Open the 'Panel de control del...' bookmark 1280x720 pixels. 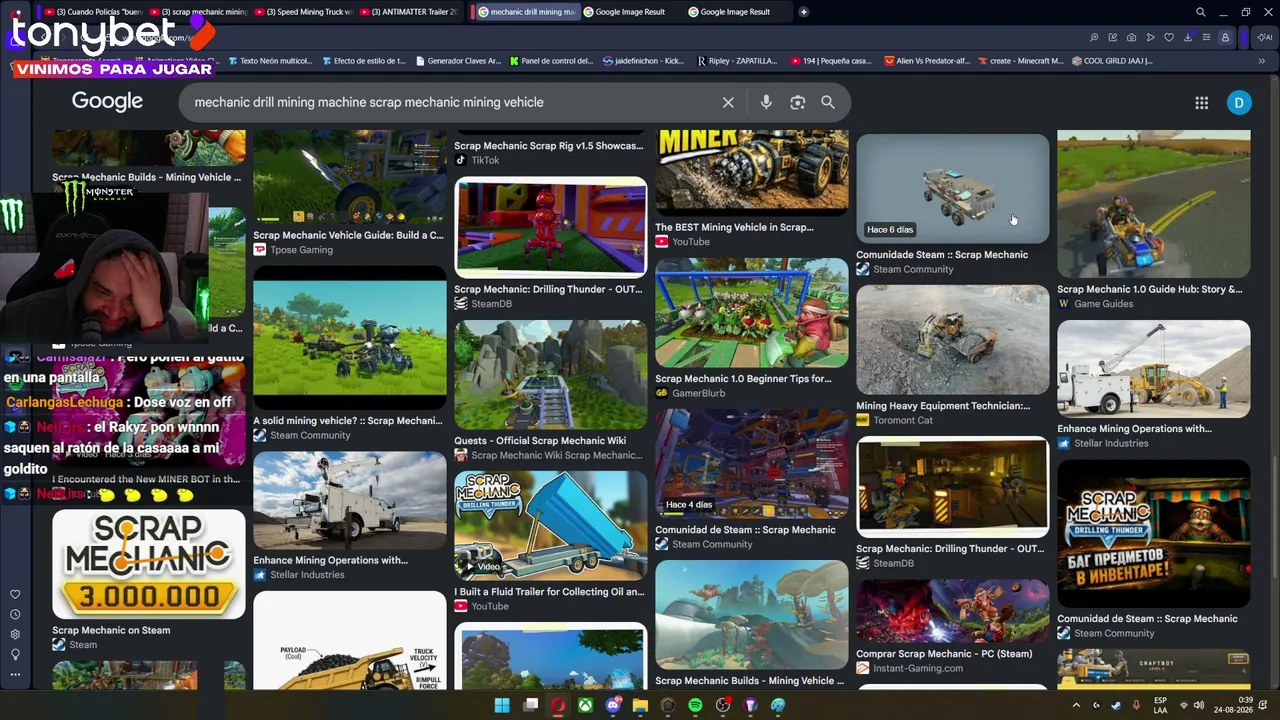point(552,61)
